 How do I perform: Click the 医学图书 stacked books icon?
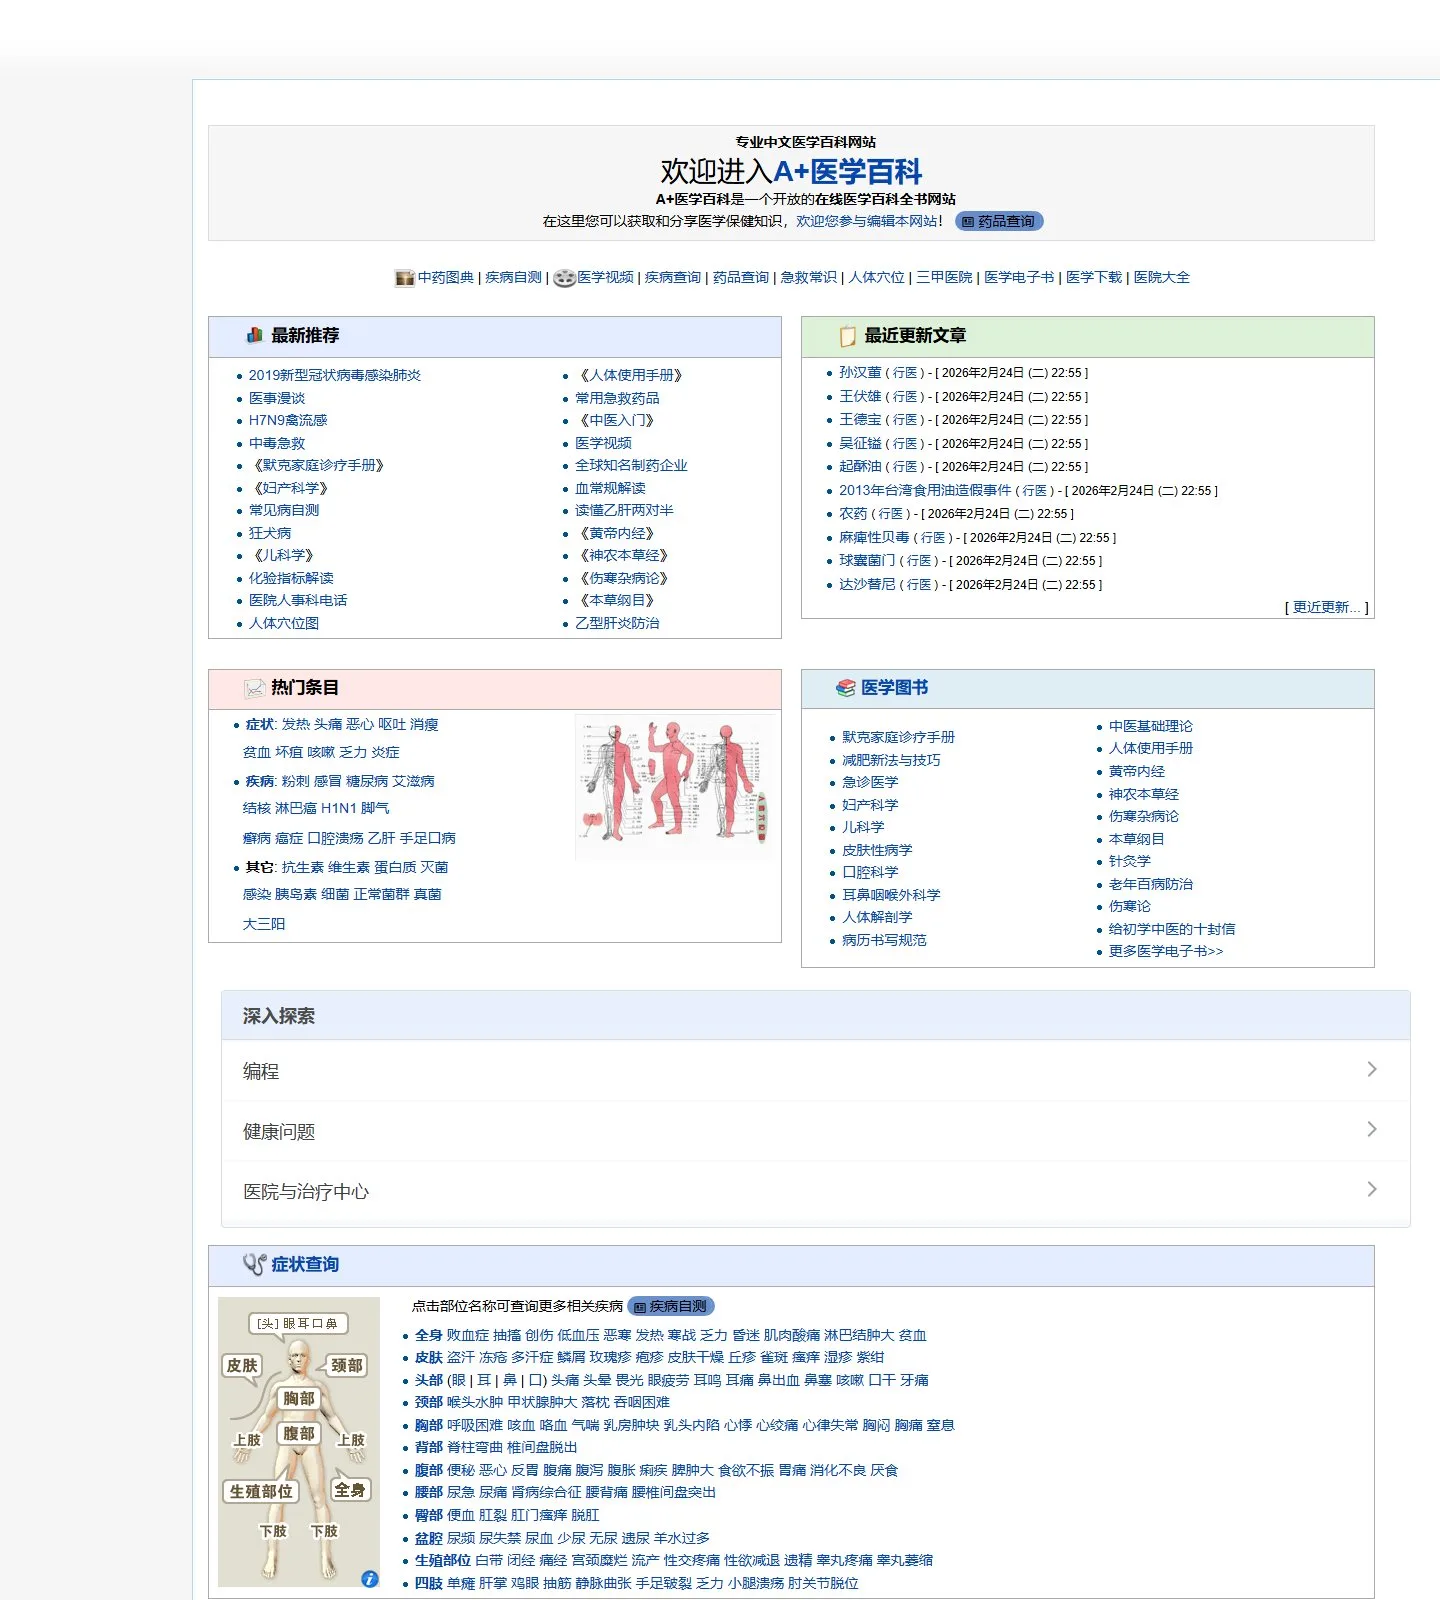coord(846,688)
